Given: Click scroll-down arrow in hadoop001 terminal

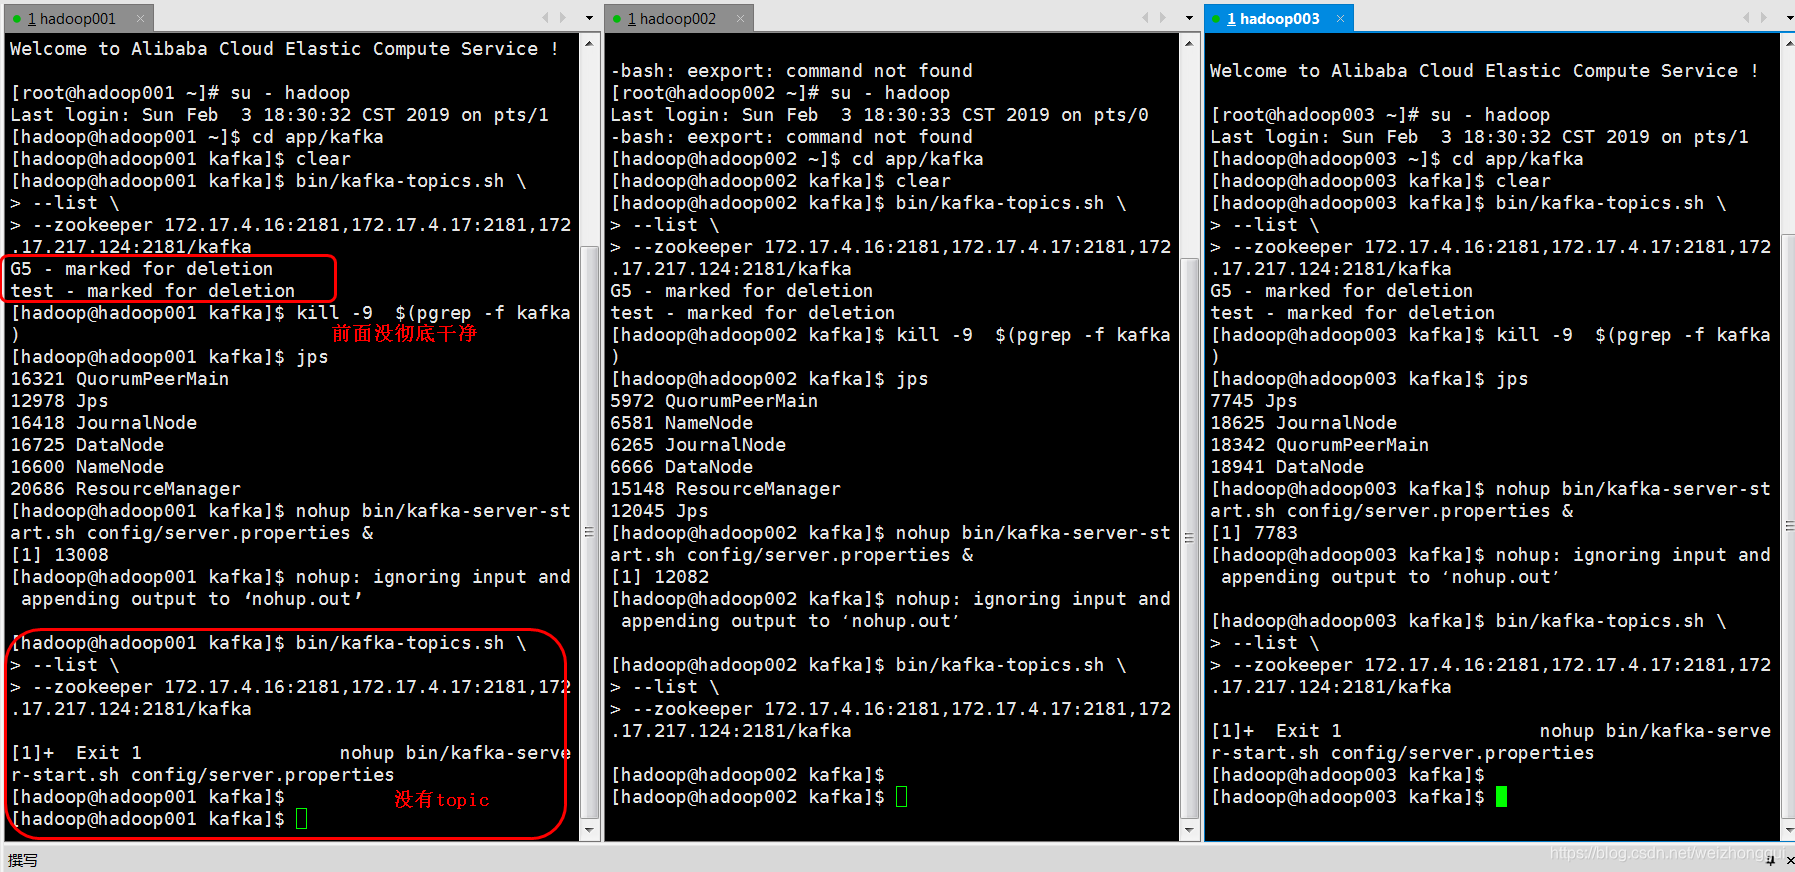Looking at the screenshot, I should 589,830.
